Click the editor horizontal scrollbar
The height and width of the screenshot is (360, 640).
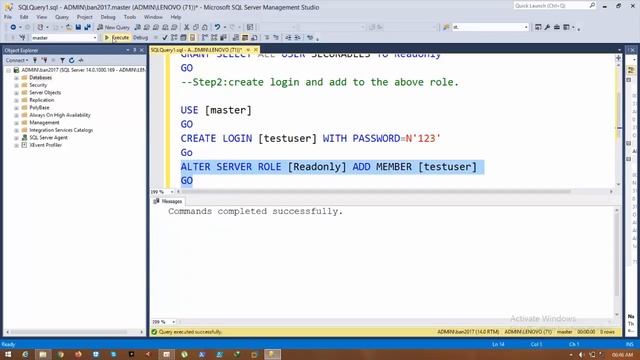pos(376,191)
